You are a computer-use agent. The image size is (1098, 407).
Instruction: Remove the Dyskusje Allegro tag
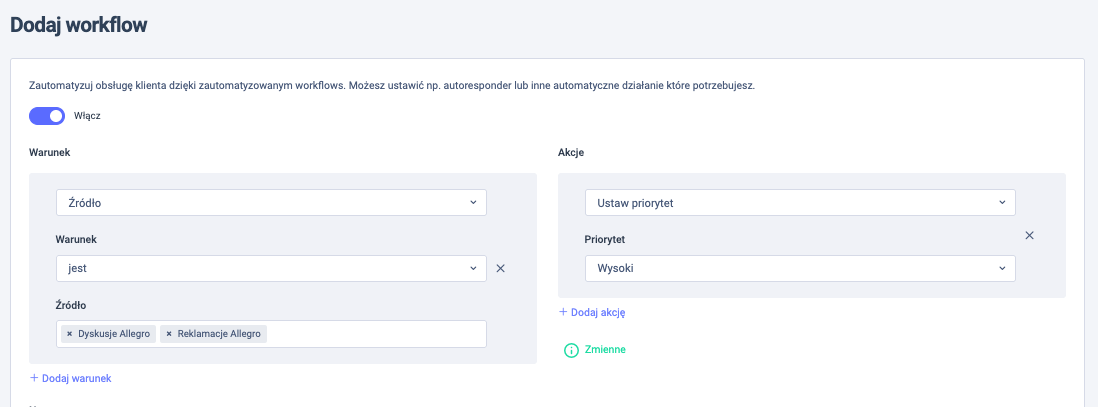[69, 333]
